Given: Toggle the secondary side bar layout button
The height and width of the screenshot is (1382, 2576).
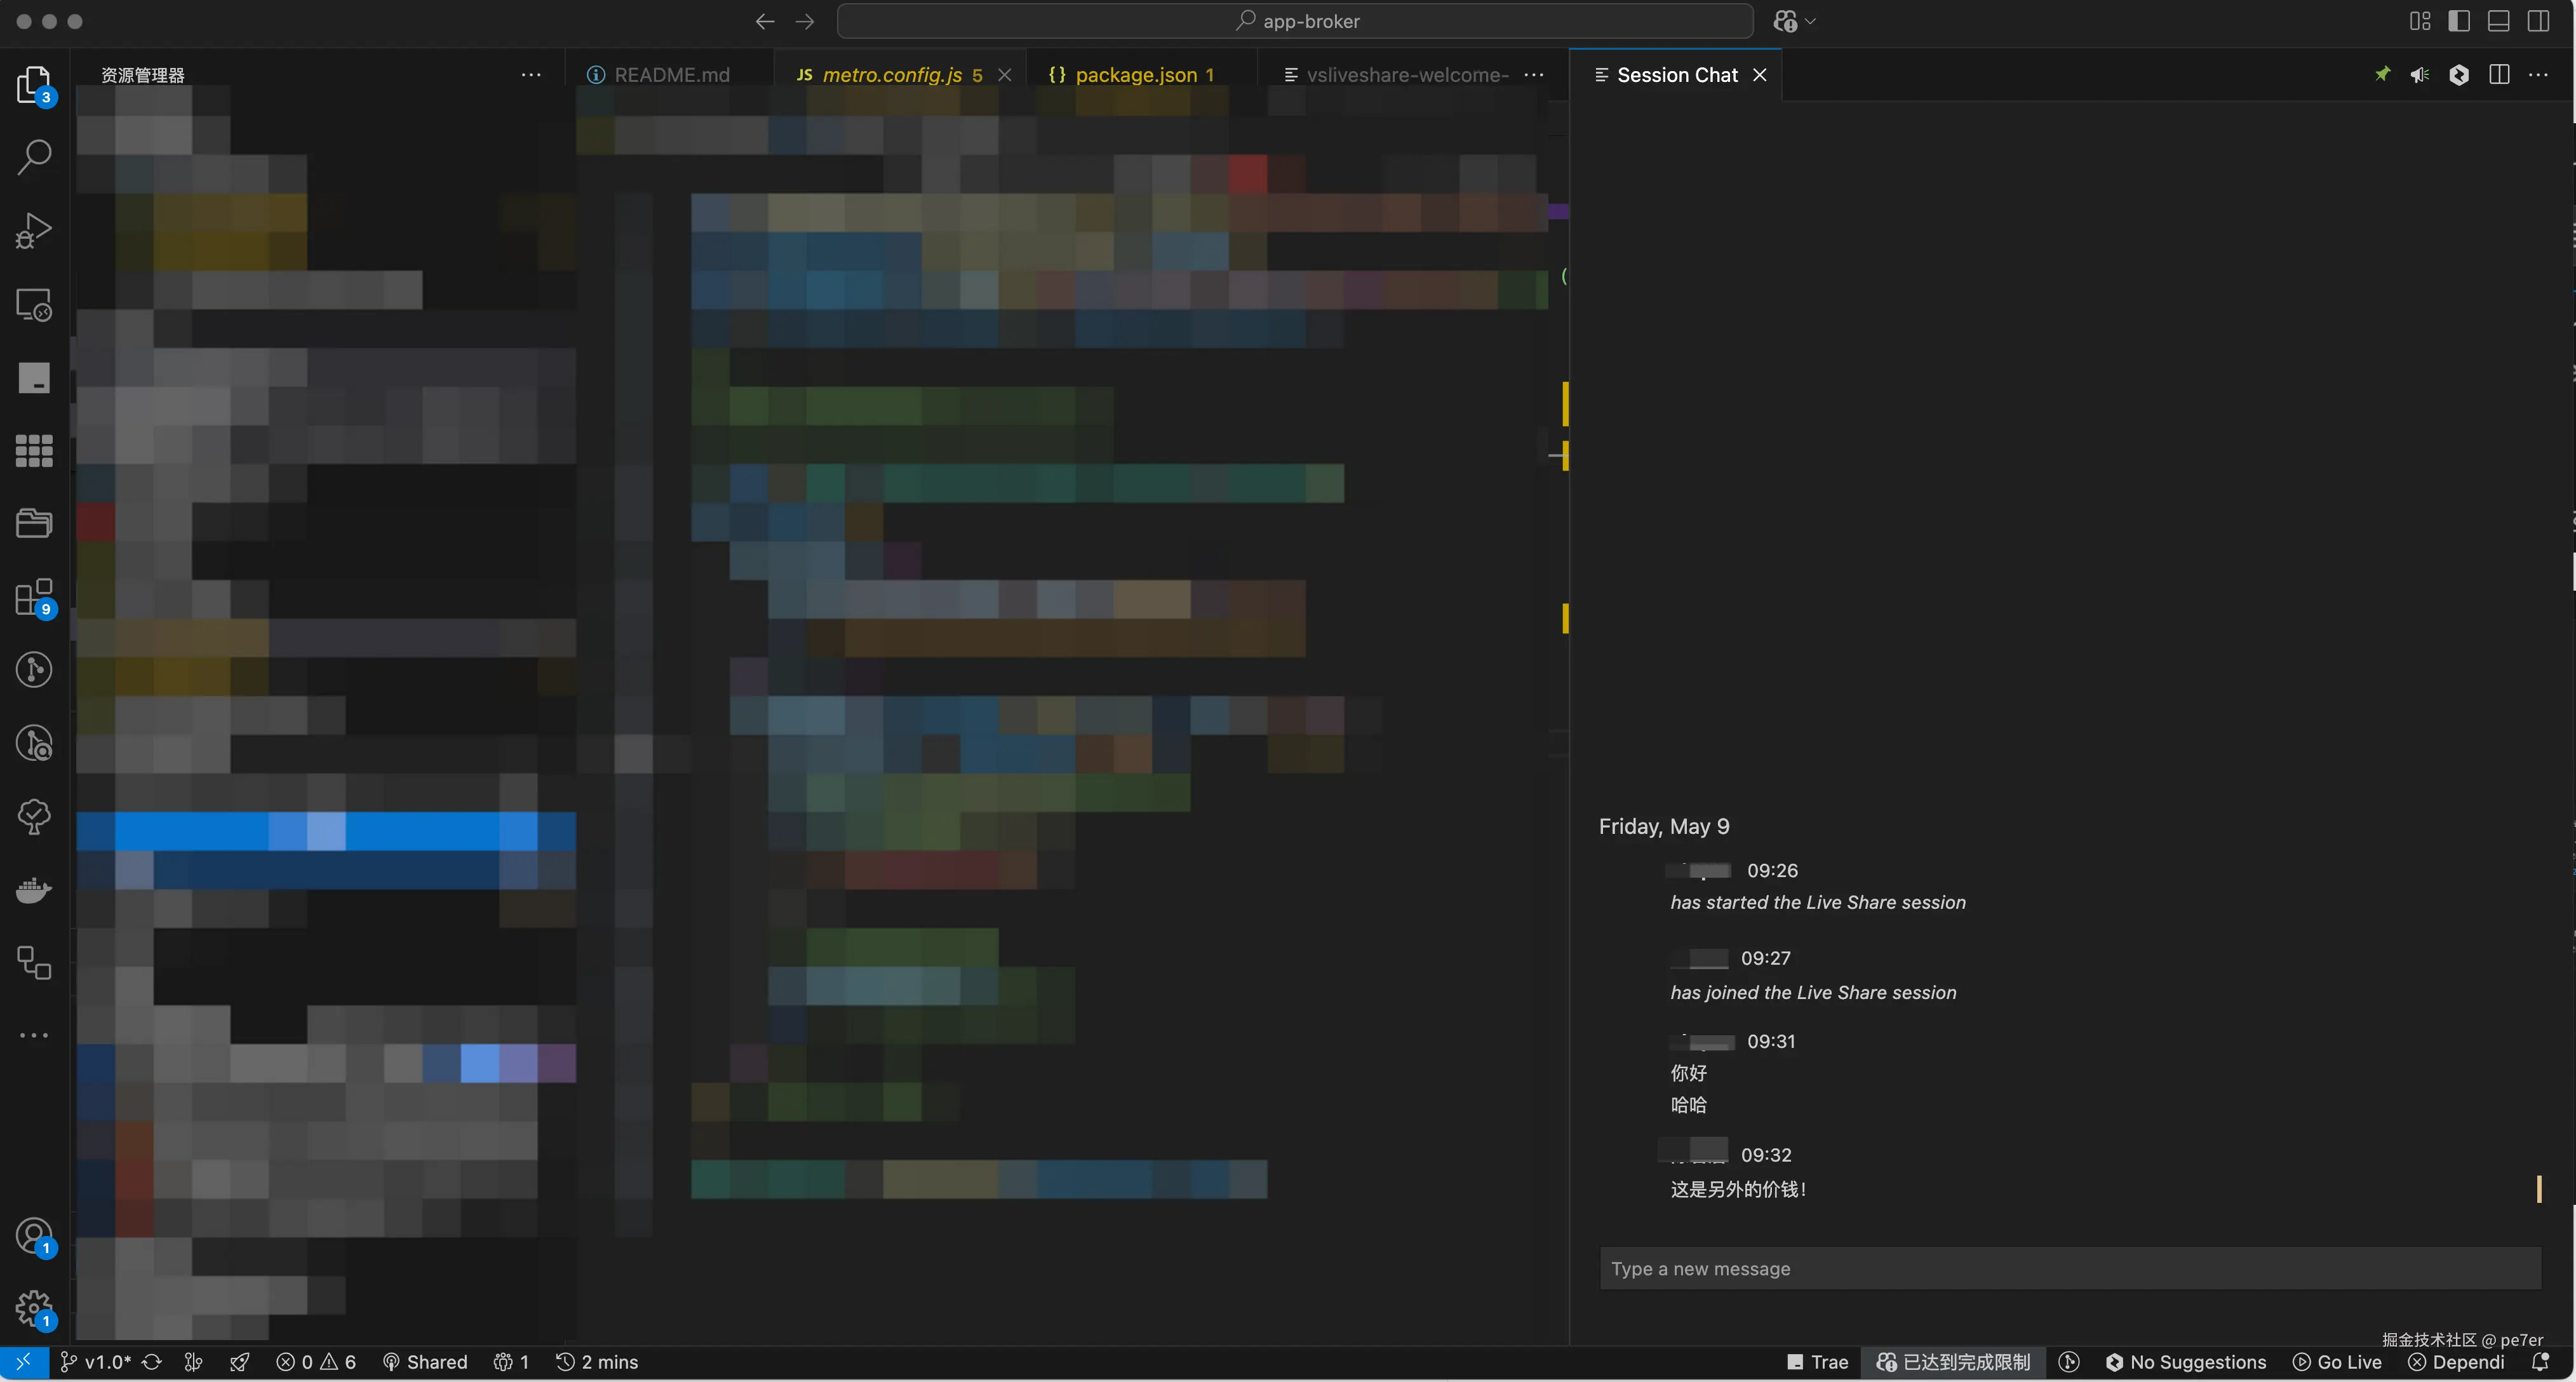Looking at the screenshot, I should pyautogui.click(x=2538, y=21).
